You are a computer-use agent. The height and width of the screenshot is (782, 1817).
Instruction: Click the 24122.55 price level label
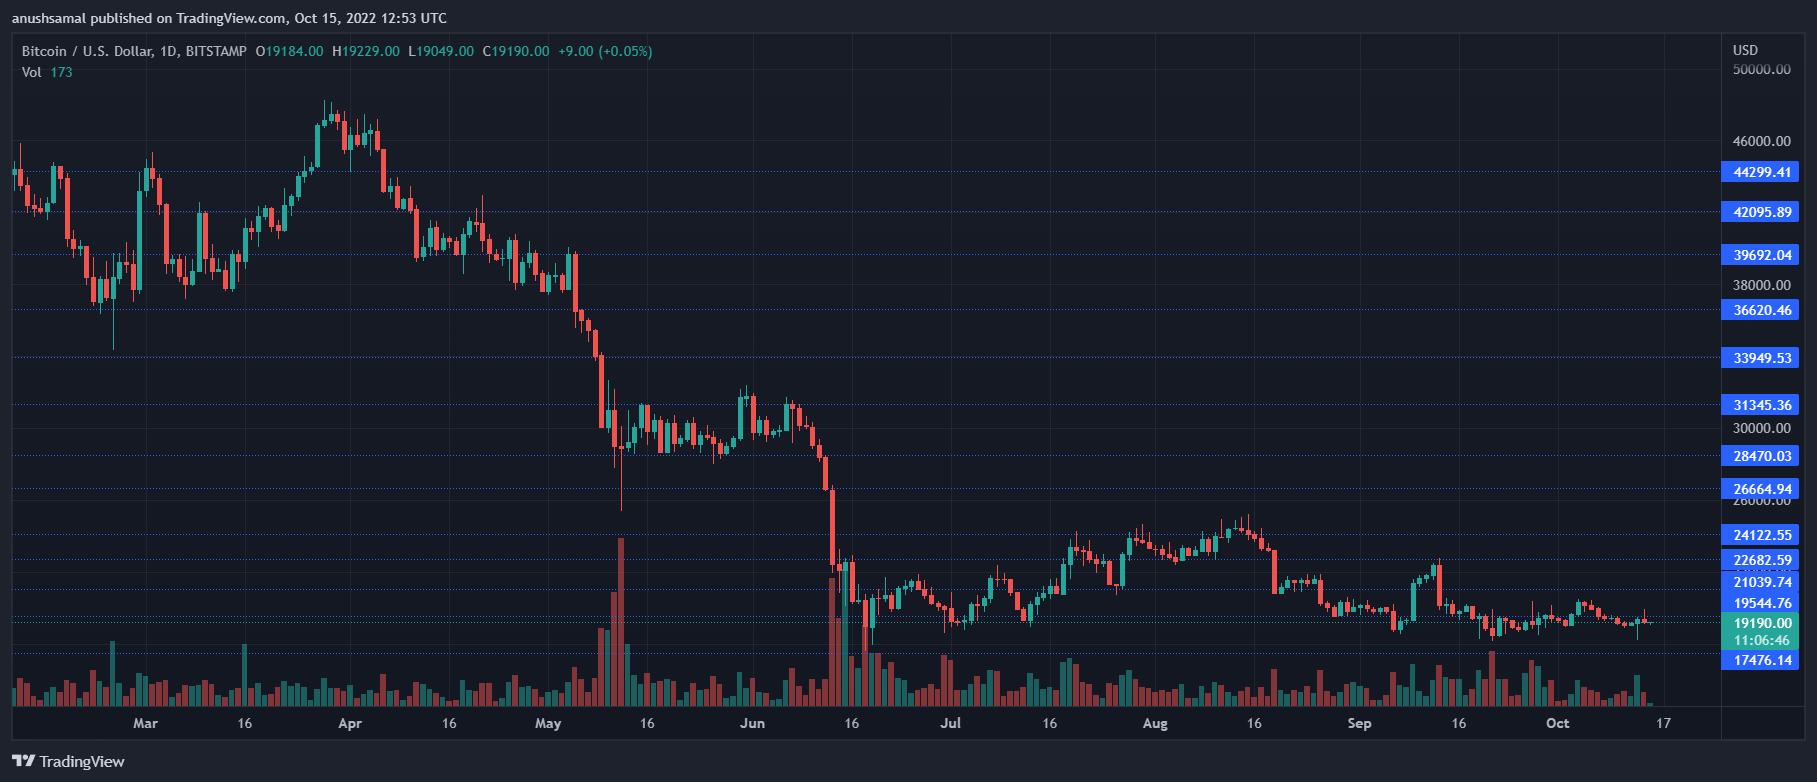click(1761, 535)
